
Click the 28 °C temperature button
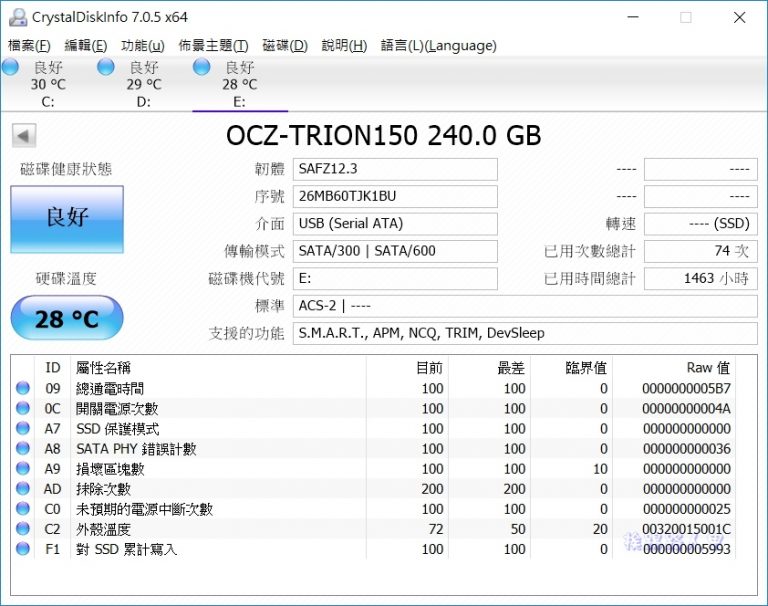[x=67, y=319]
